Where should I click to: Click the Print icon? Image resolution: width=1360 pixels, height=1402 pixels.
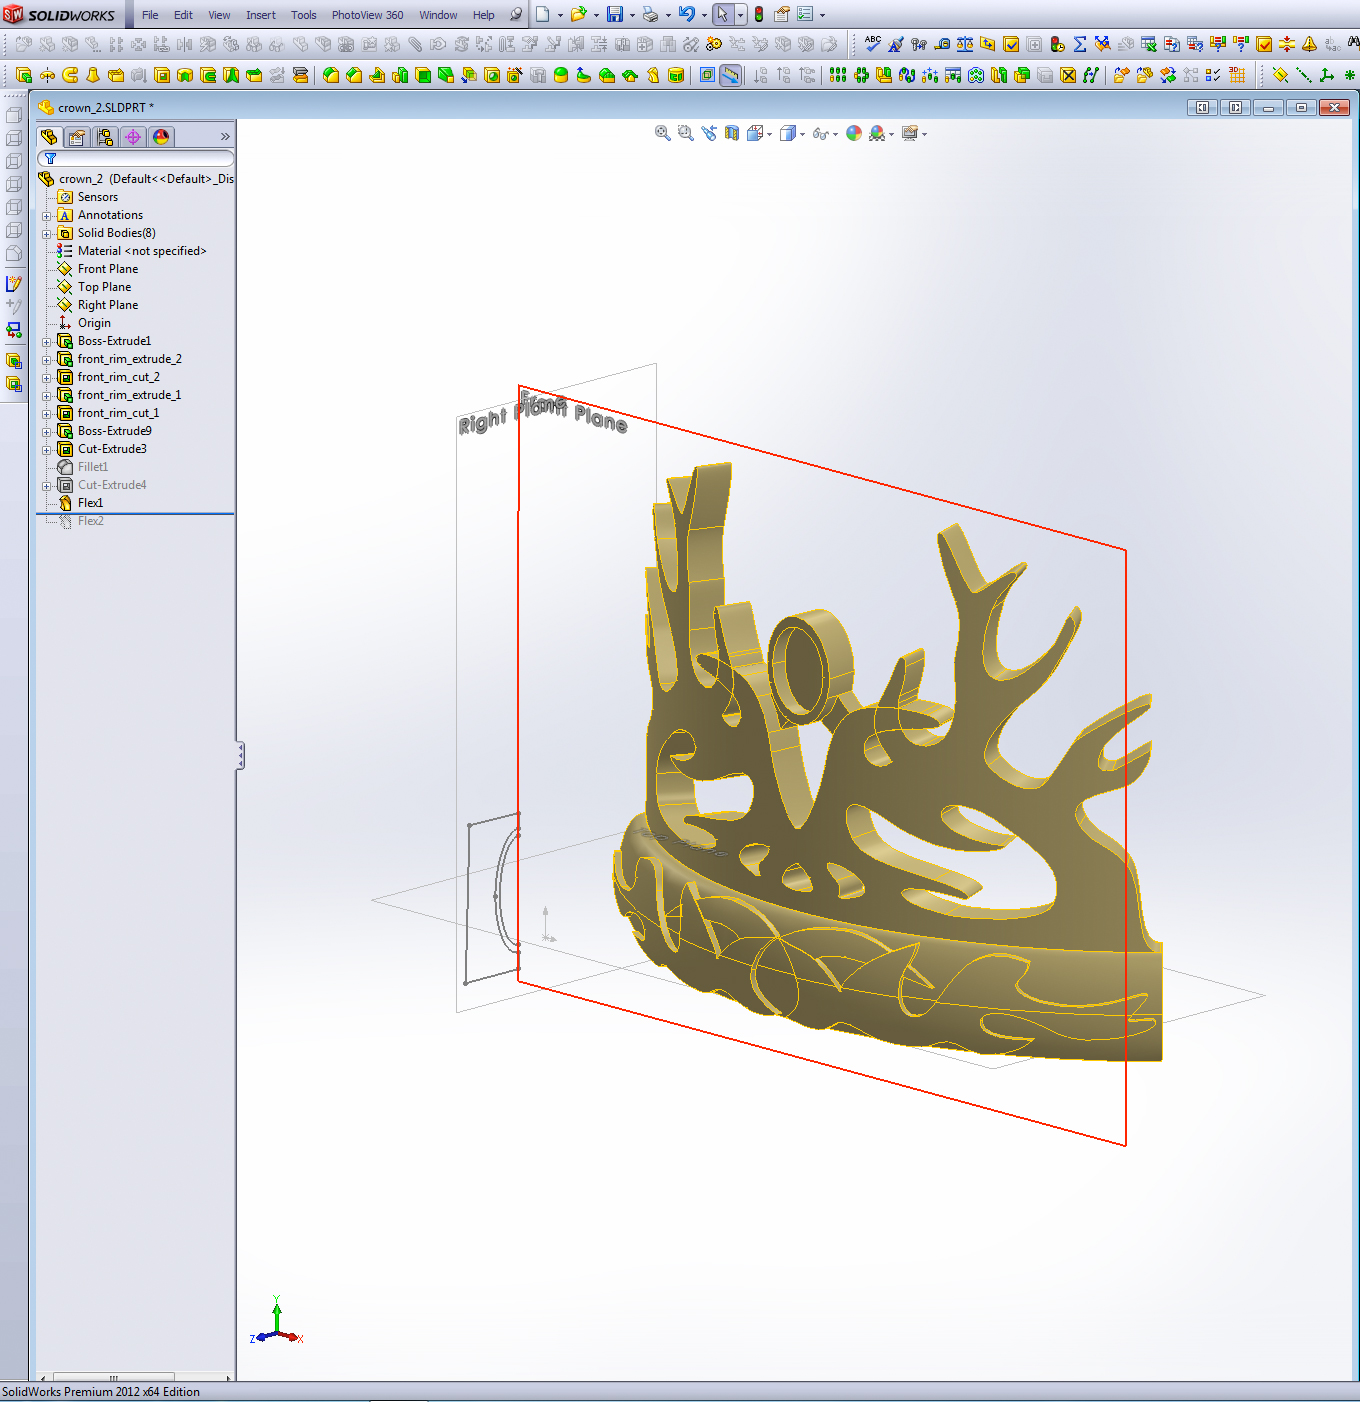[650, 14]
